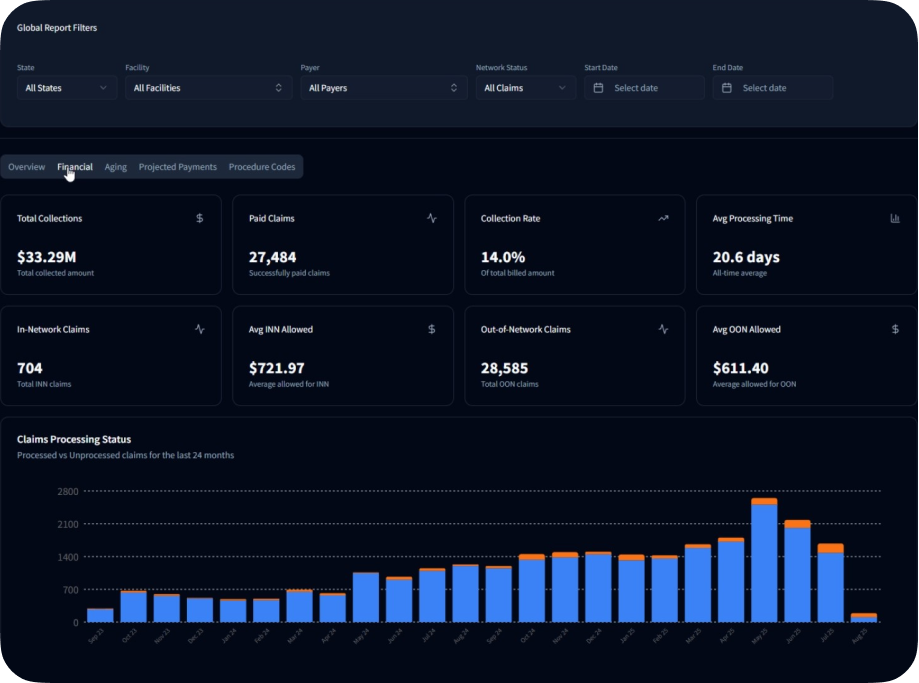Click the bar chart icon on Avg Processing Time card

[893, 217]
